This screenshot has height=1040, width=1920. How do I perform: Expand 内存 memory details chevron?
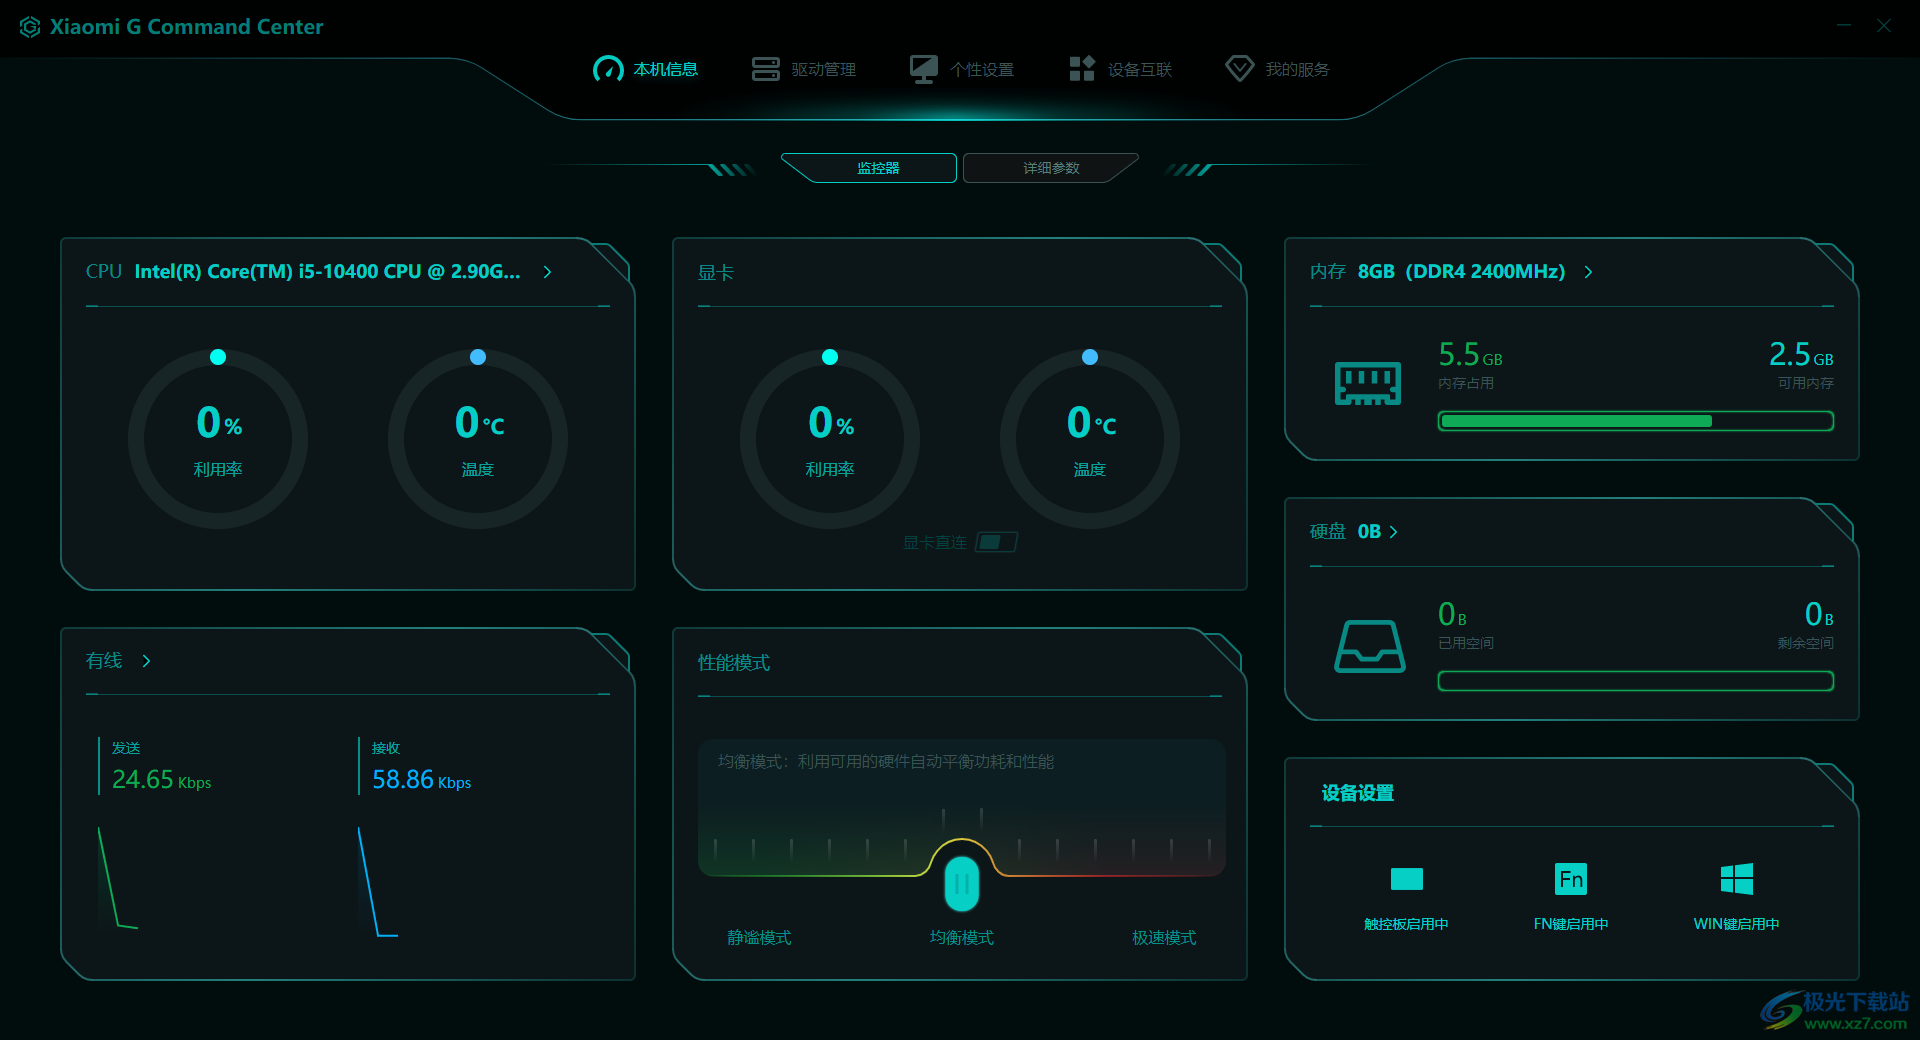point(1590,271)
